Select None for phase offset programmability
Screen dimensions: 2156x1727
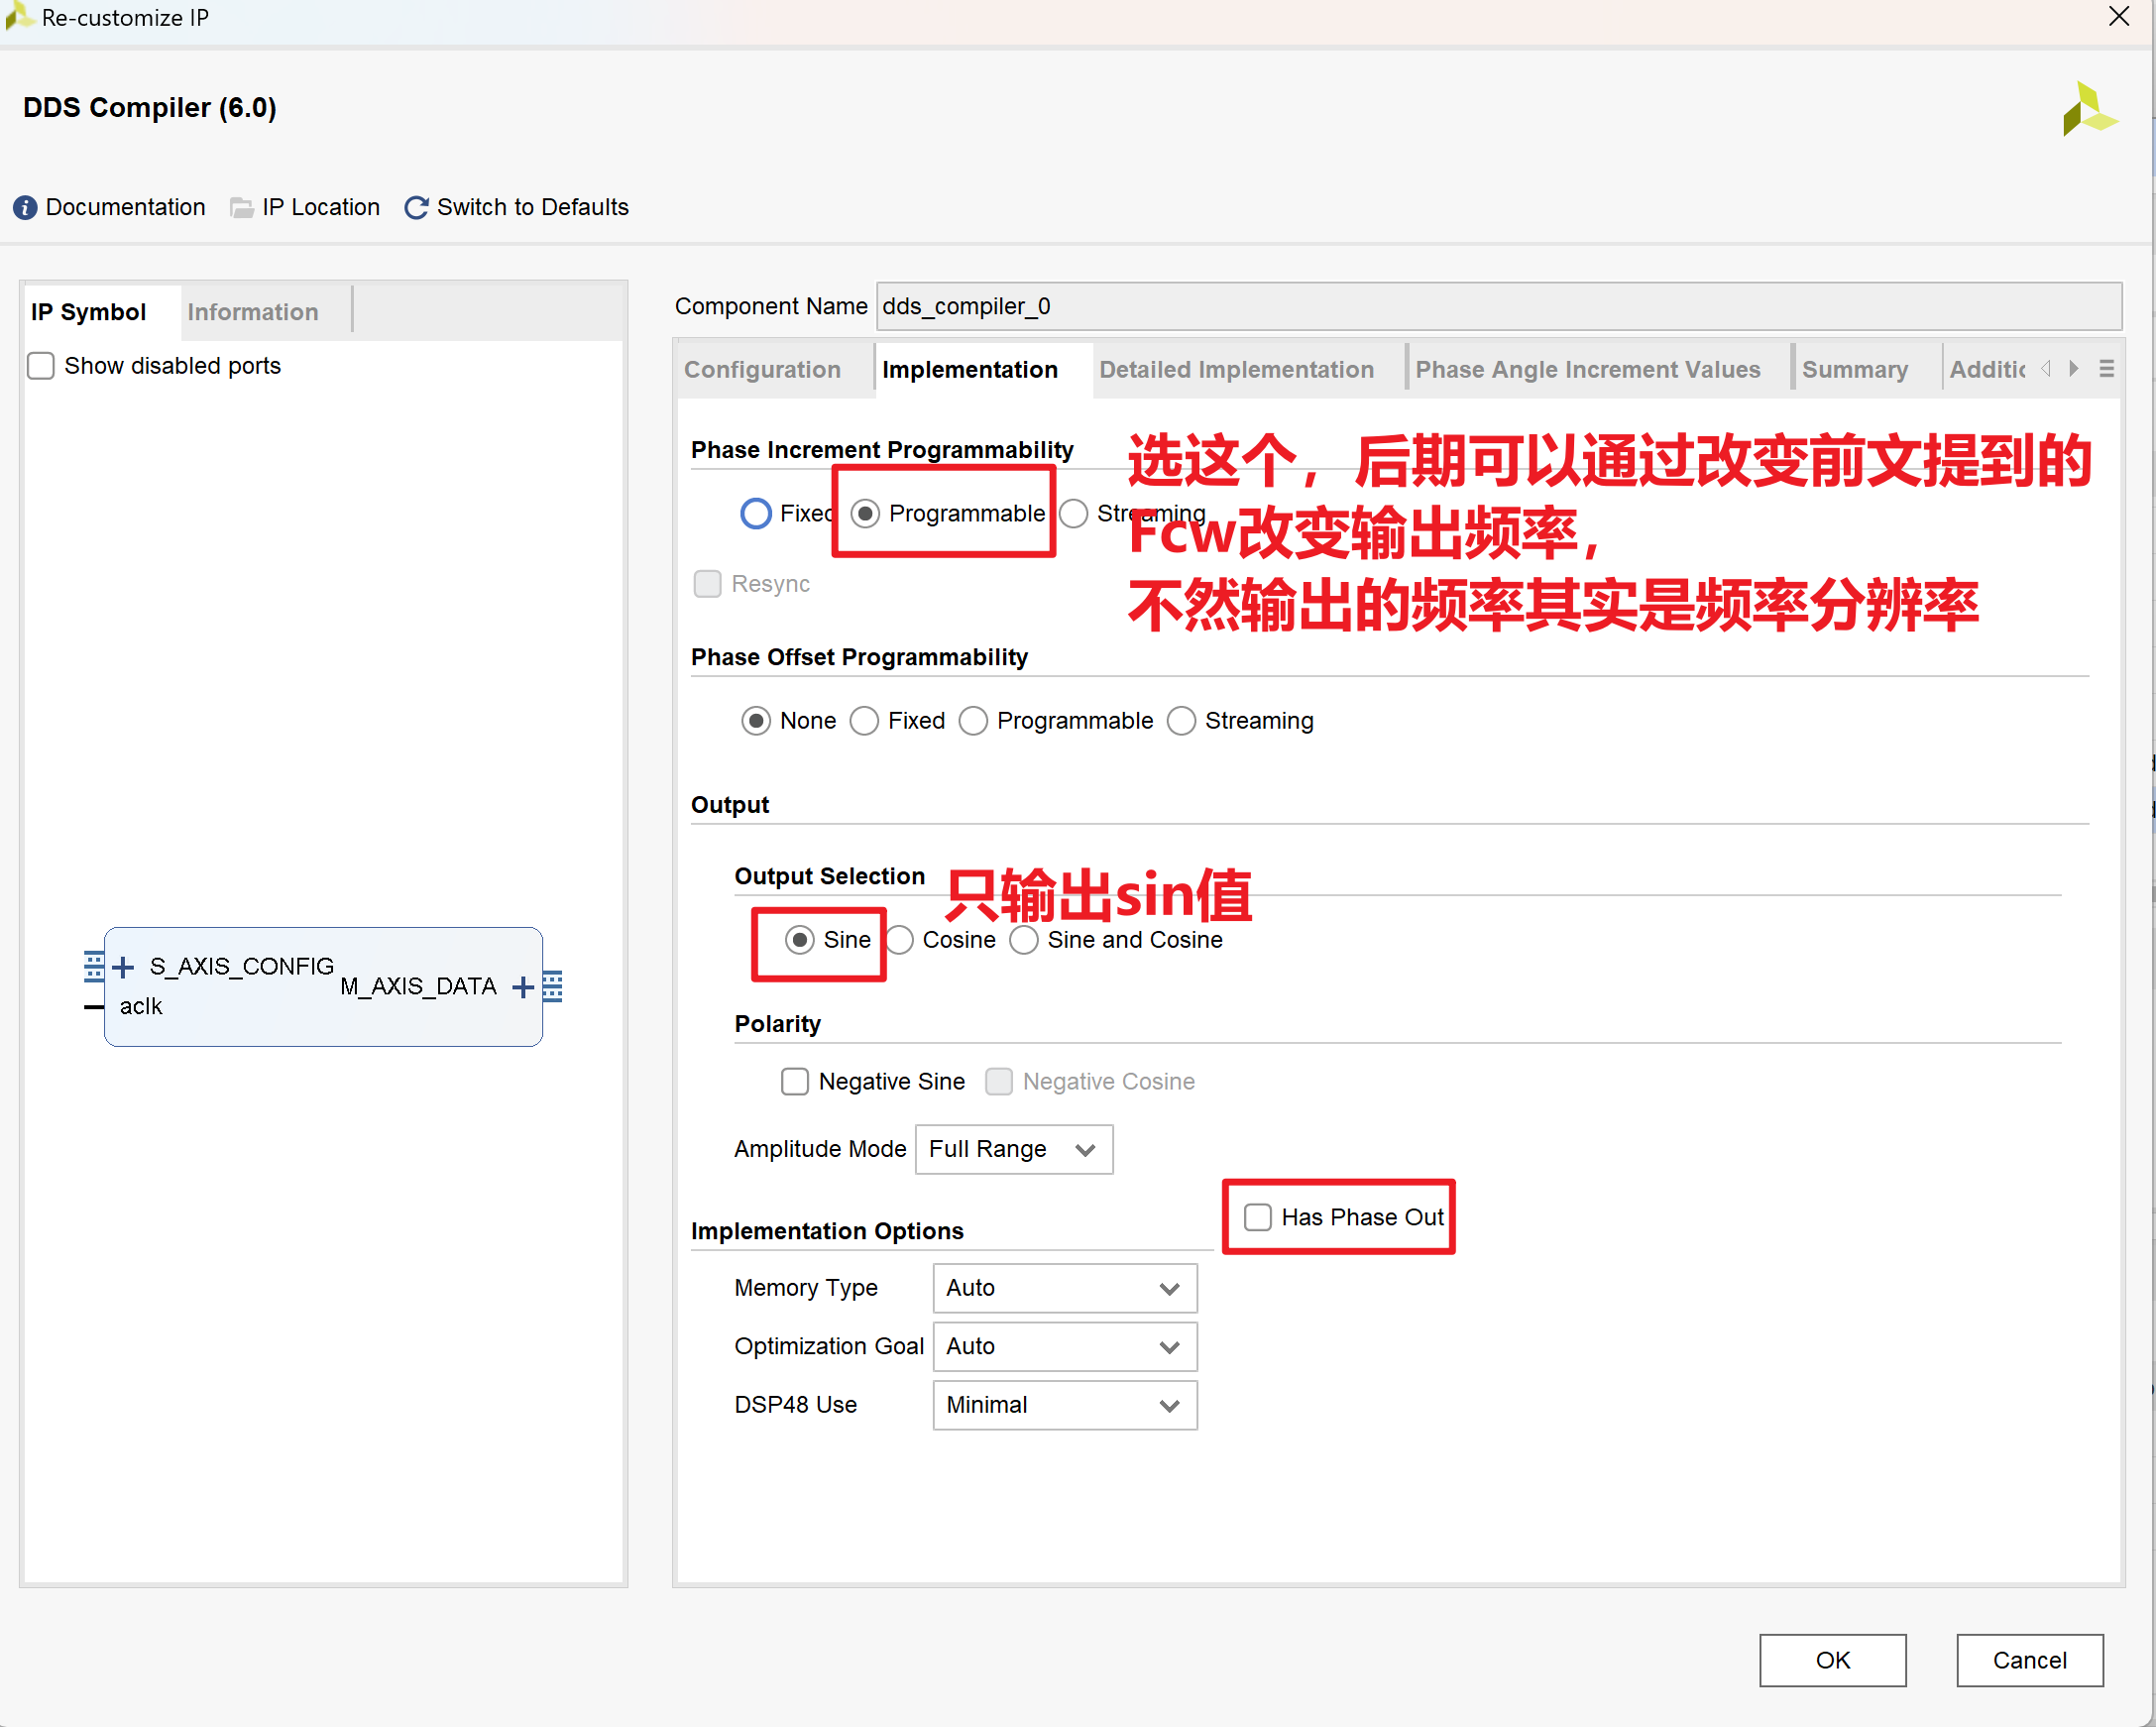point(756,721)
